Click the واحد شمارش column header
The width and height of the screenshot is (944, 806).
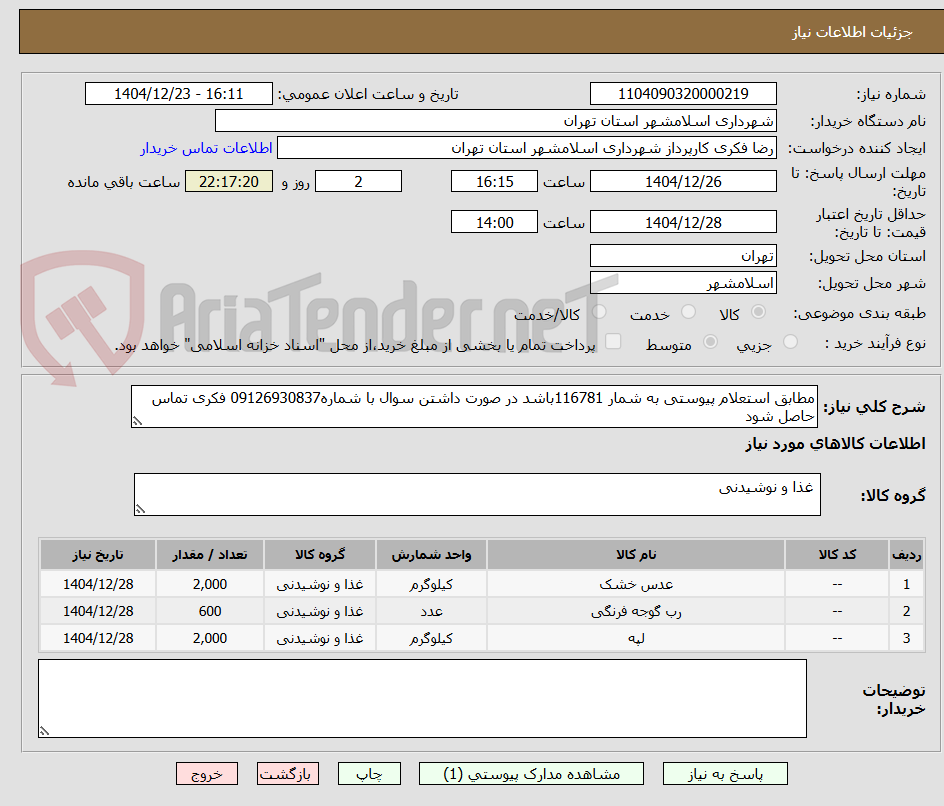coord(431,554)
